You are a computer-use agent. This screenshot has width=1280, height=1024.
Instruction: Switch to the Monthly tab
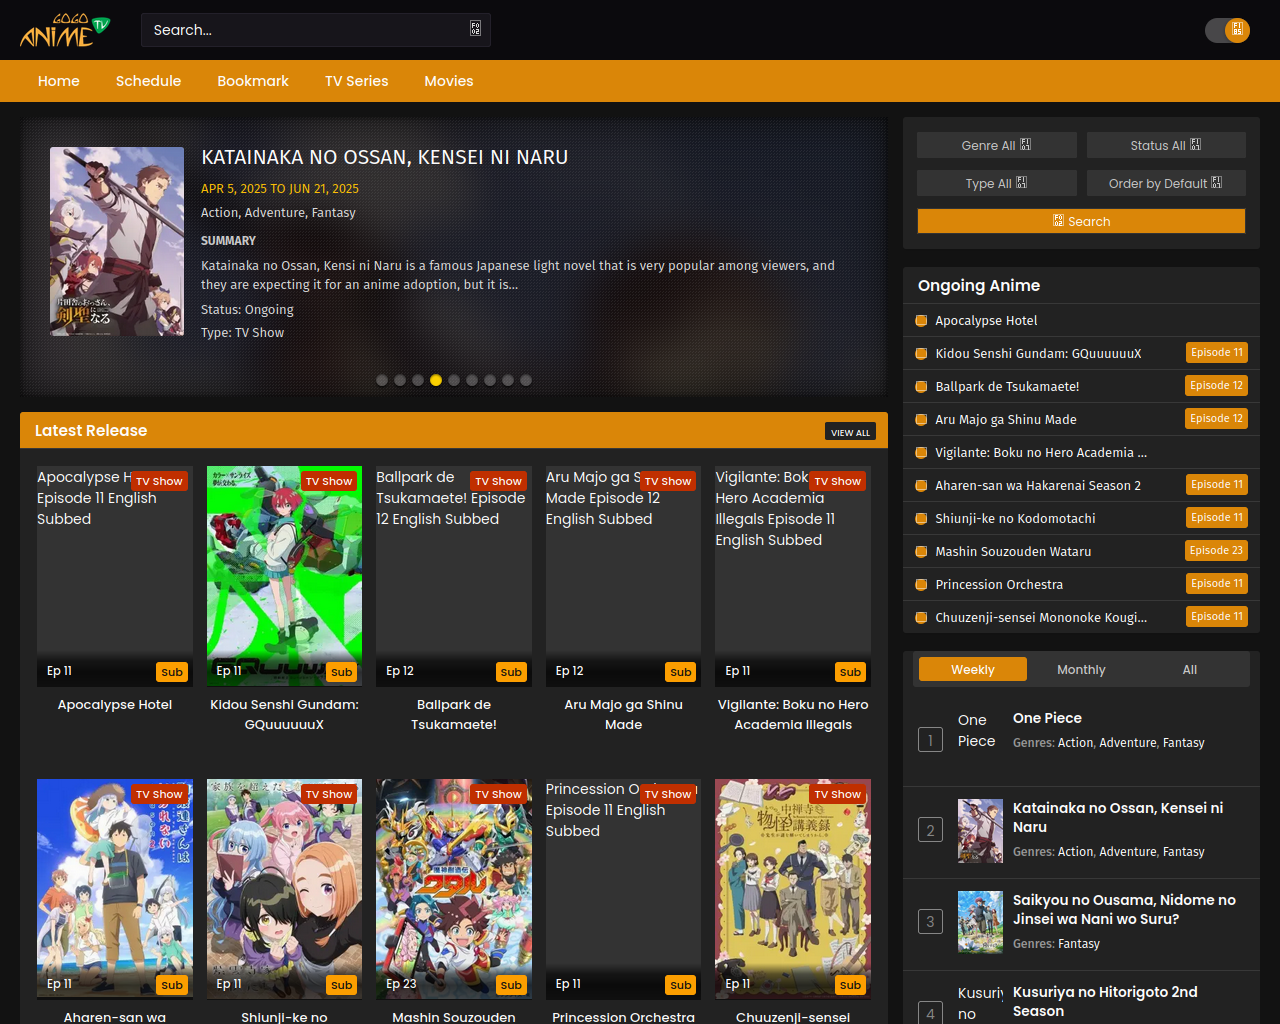tap(1081, 669)
